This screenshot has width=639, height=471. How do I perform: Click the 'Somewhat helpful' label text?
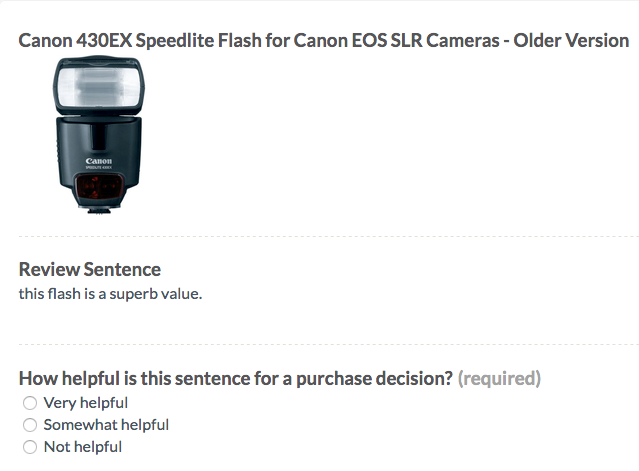click(x=106, y=425)
